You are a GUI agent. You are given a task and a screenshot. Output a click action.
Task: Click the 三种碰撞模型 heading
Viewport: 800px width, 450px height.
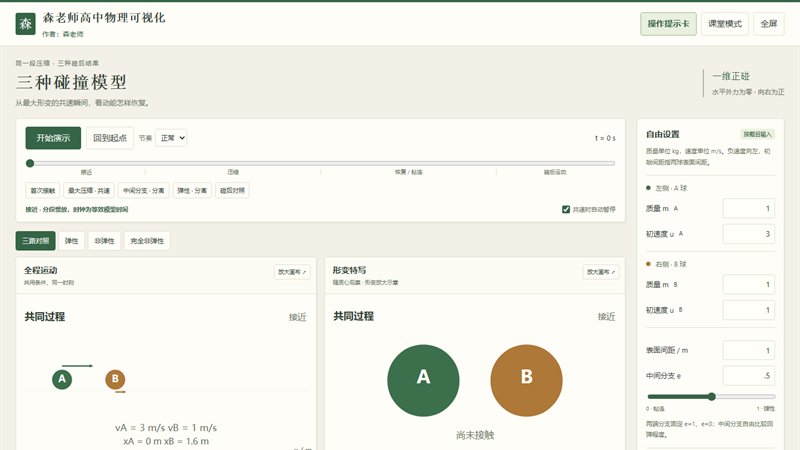click(x=71, y=82)
